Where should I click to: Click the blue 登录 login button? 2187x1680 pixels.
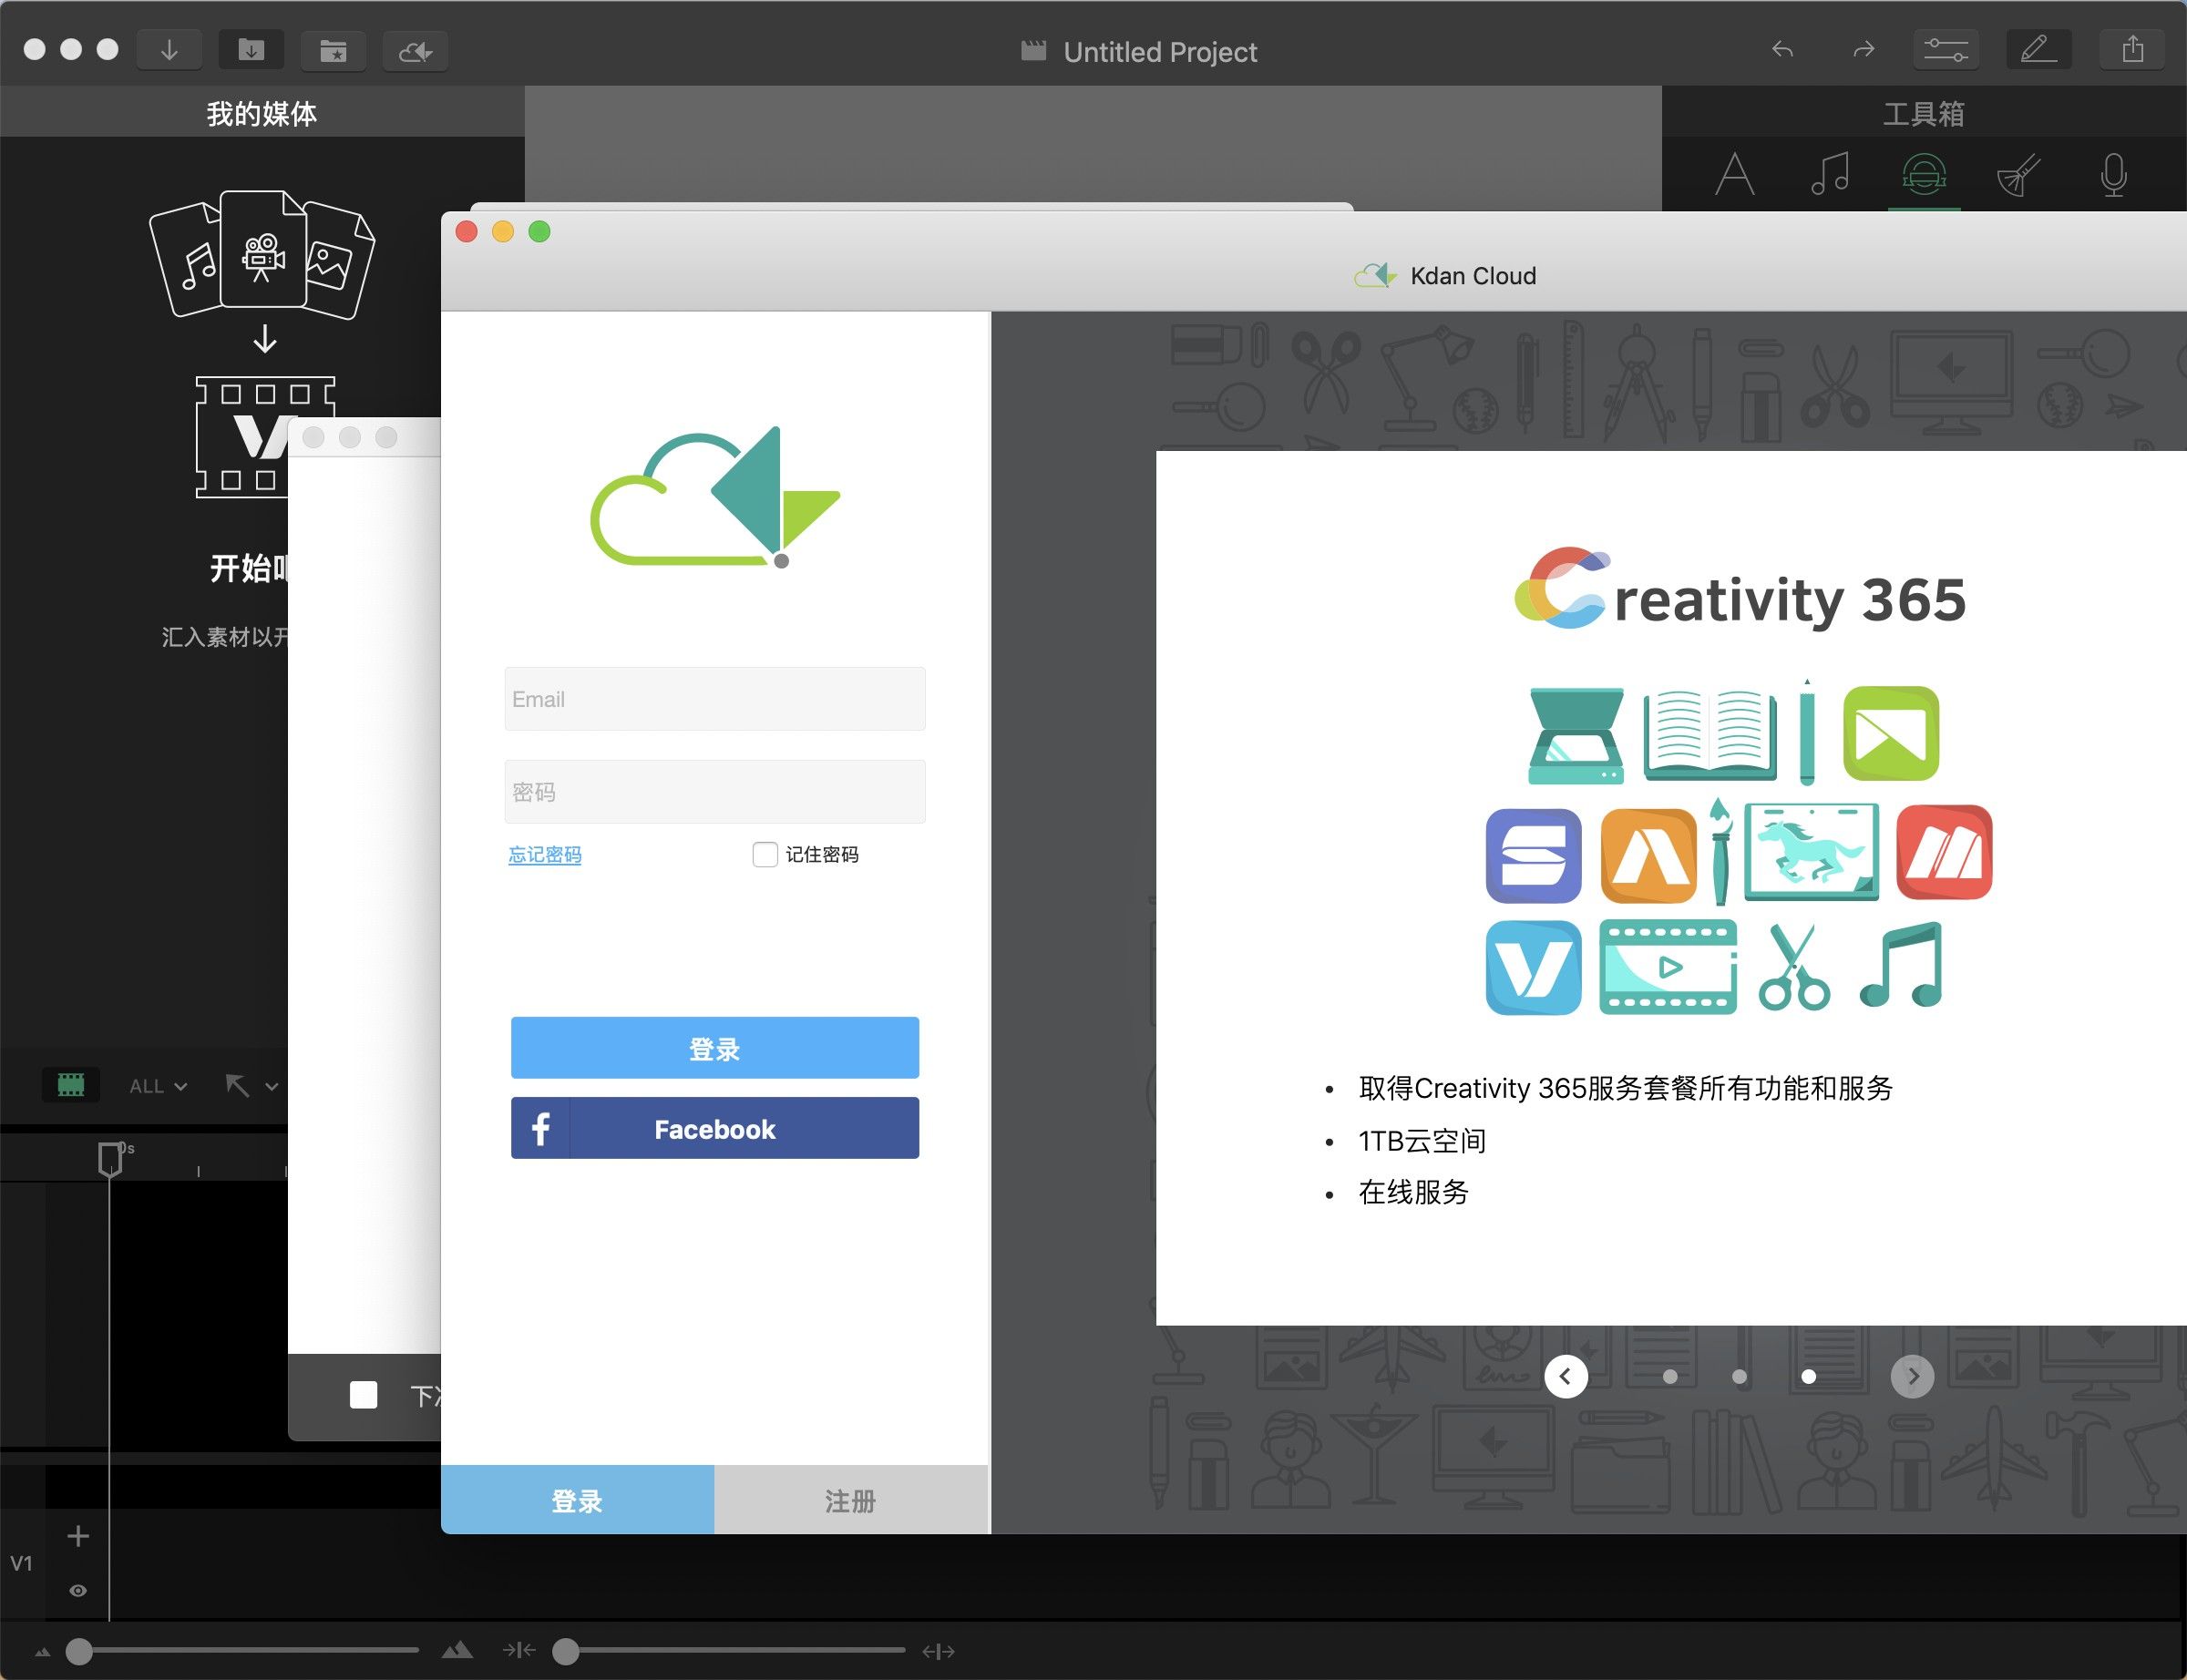pyautogui.click(x=715, y=1048)
